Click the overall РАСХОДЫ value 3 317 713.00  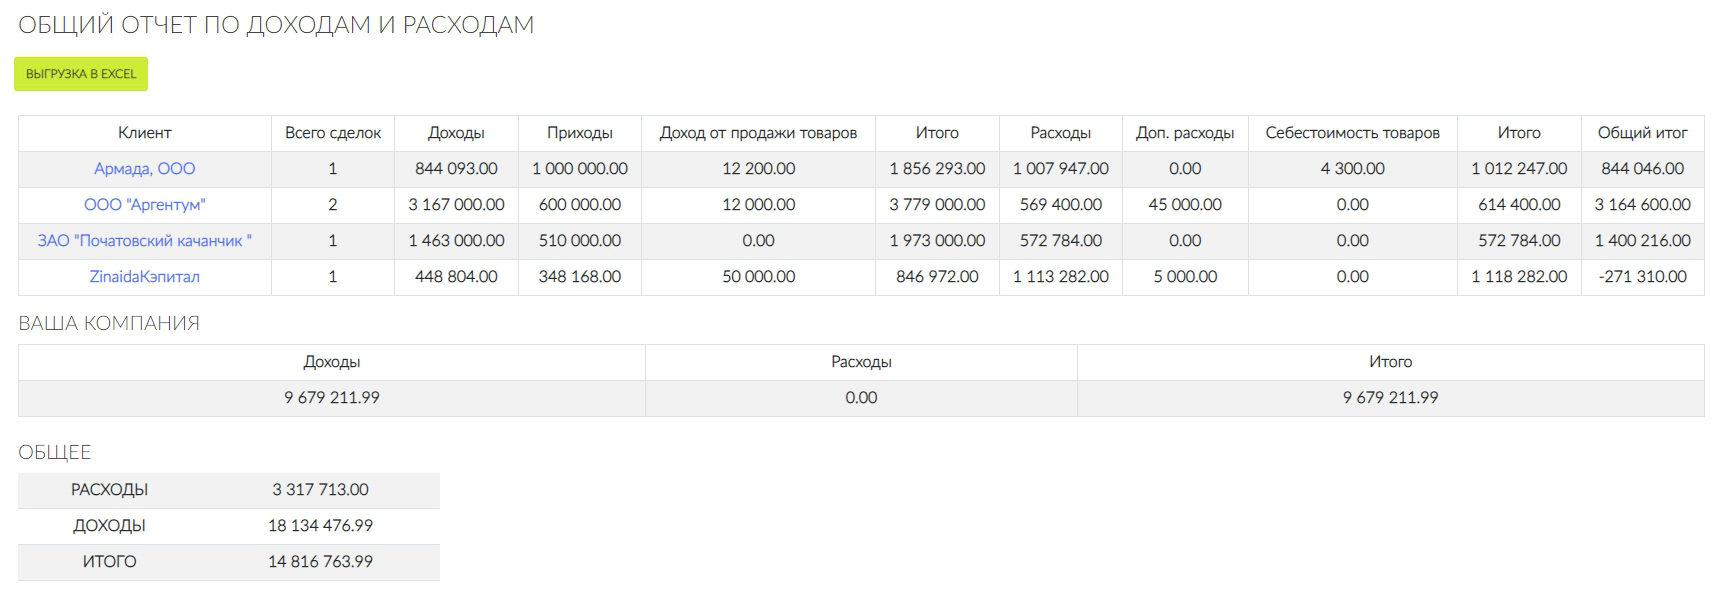(x=320, y=490)
